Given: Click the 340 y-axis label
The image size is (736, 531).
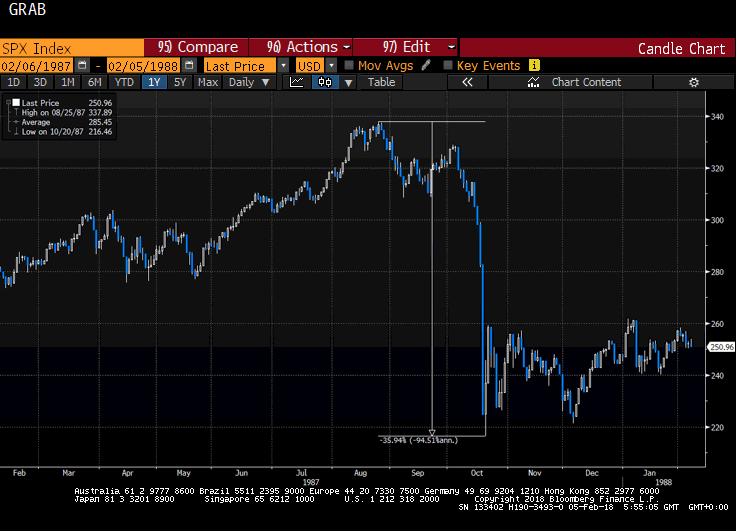Looking at the screenshot, I should 717,116.
